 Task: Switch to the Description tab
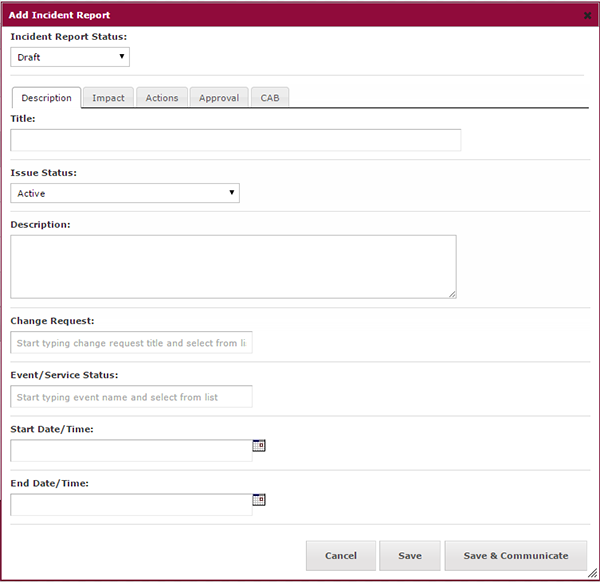click(x=47, y=98)
